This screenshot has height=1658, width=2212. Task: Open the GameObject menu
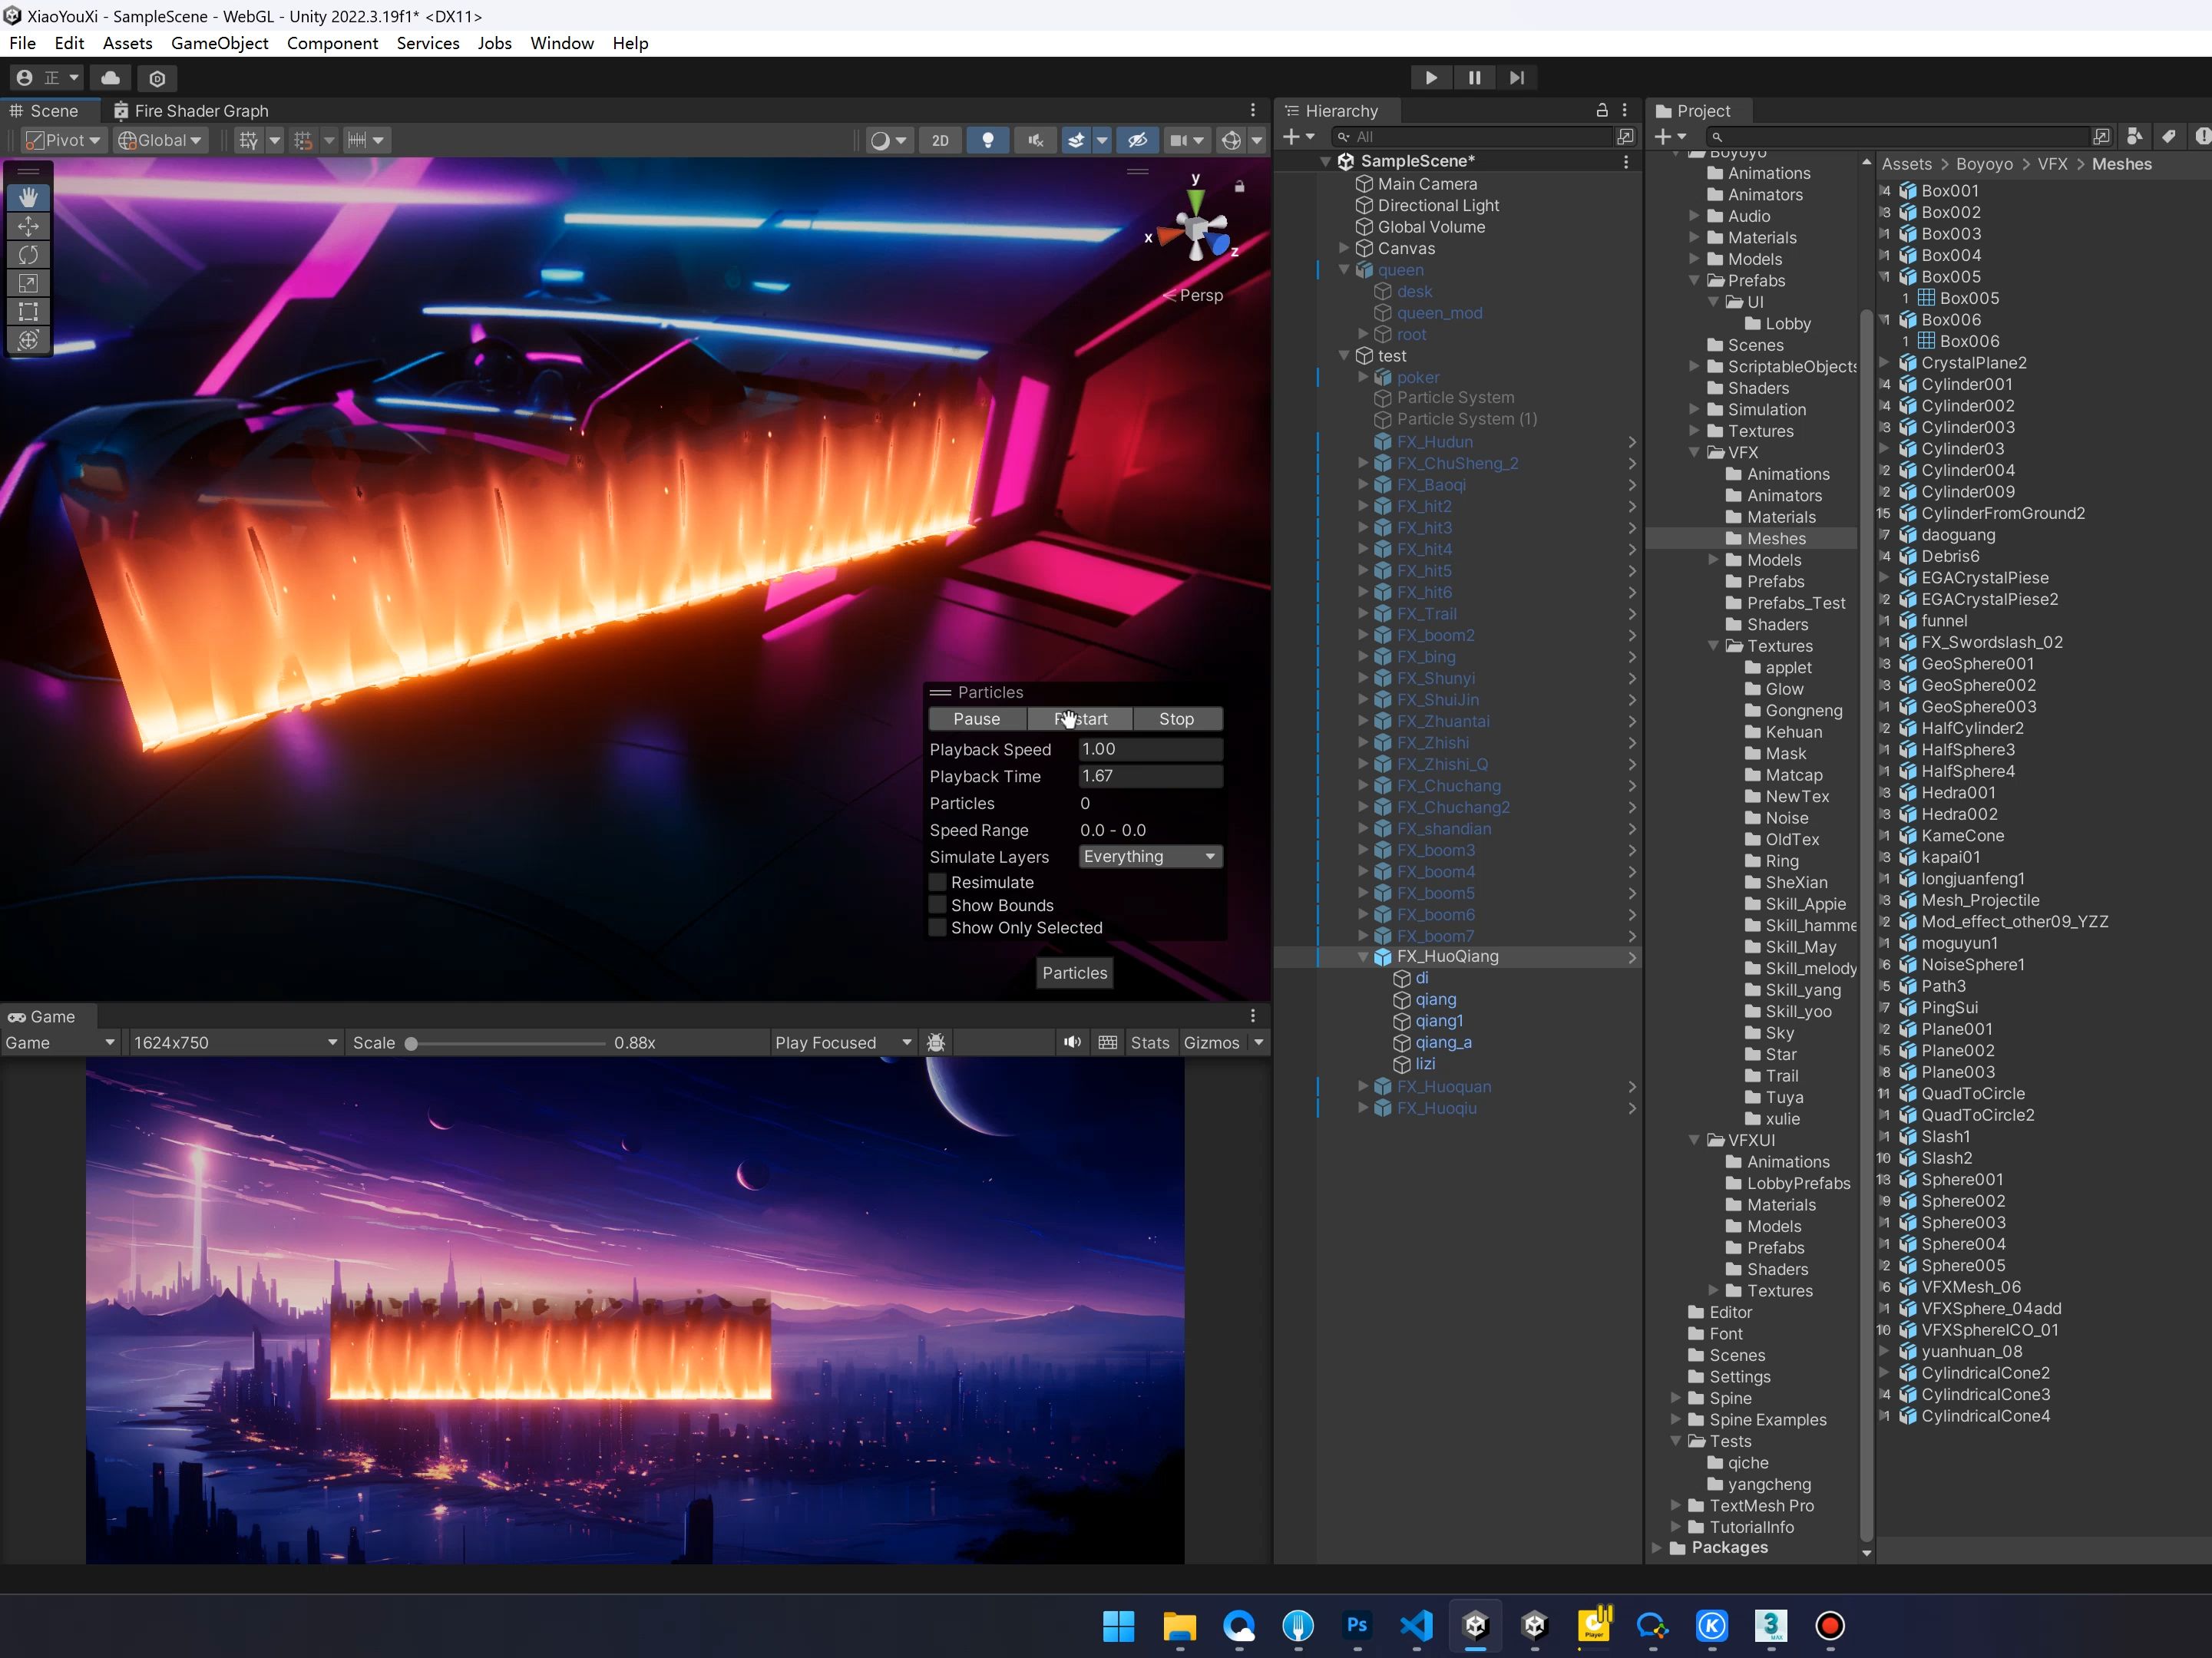[x=219, y=43]
